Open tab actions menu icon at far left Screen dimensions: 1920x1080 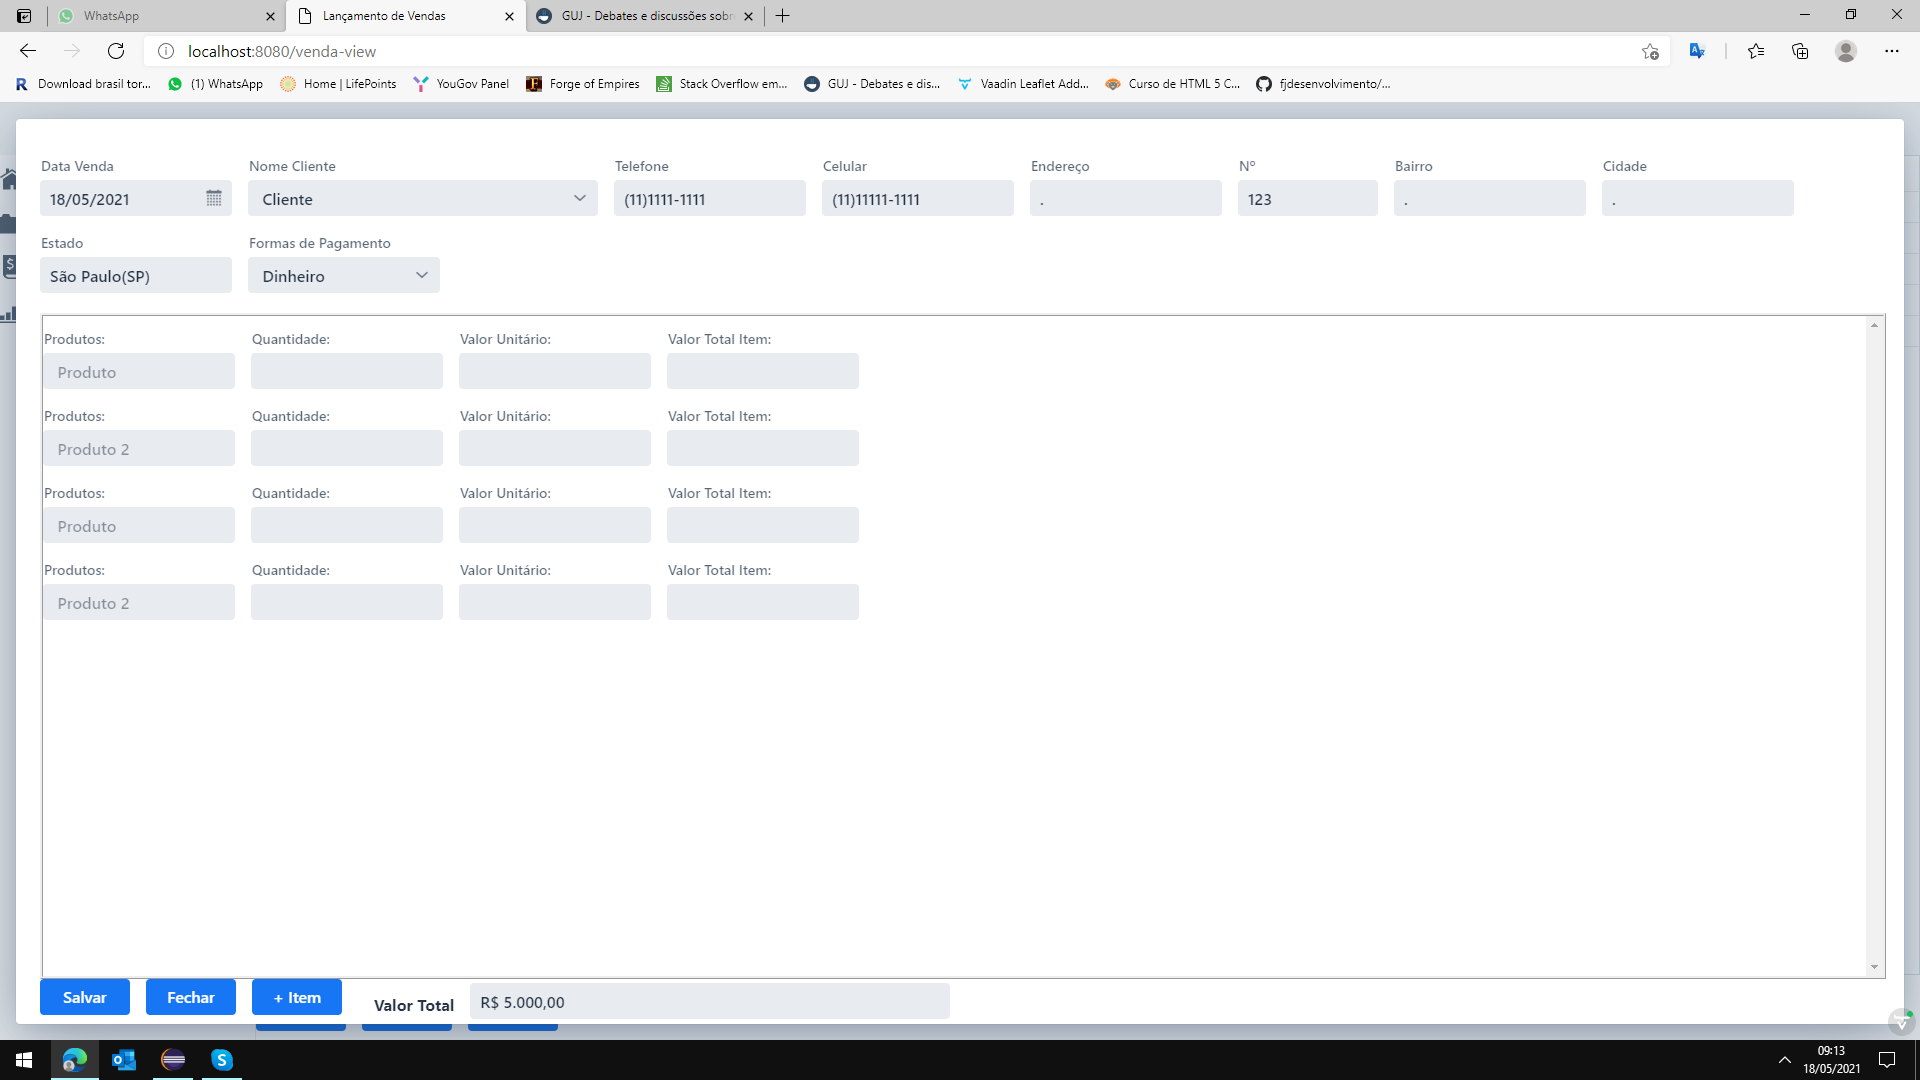point(24,16)
